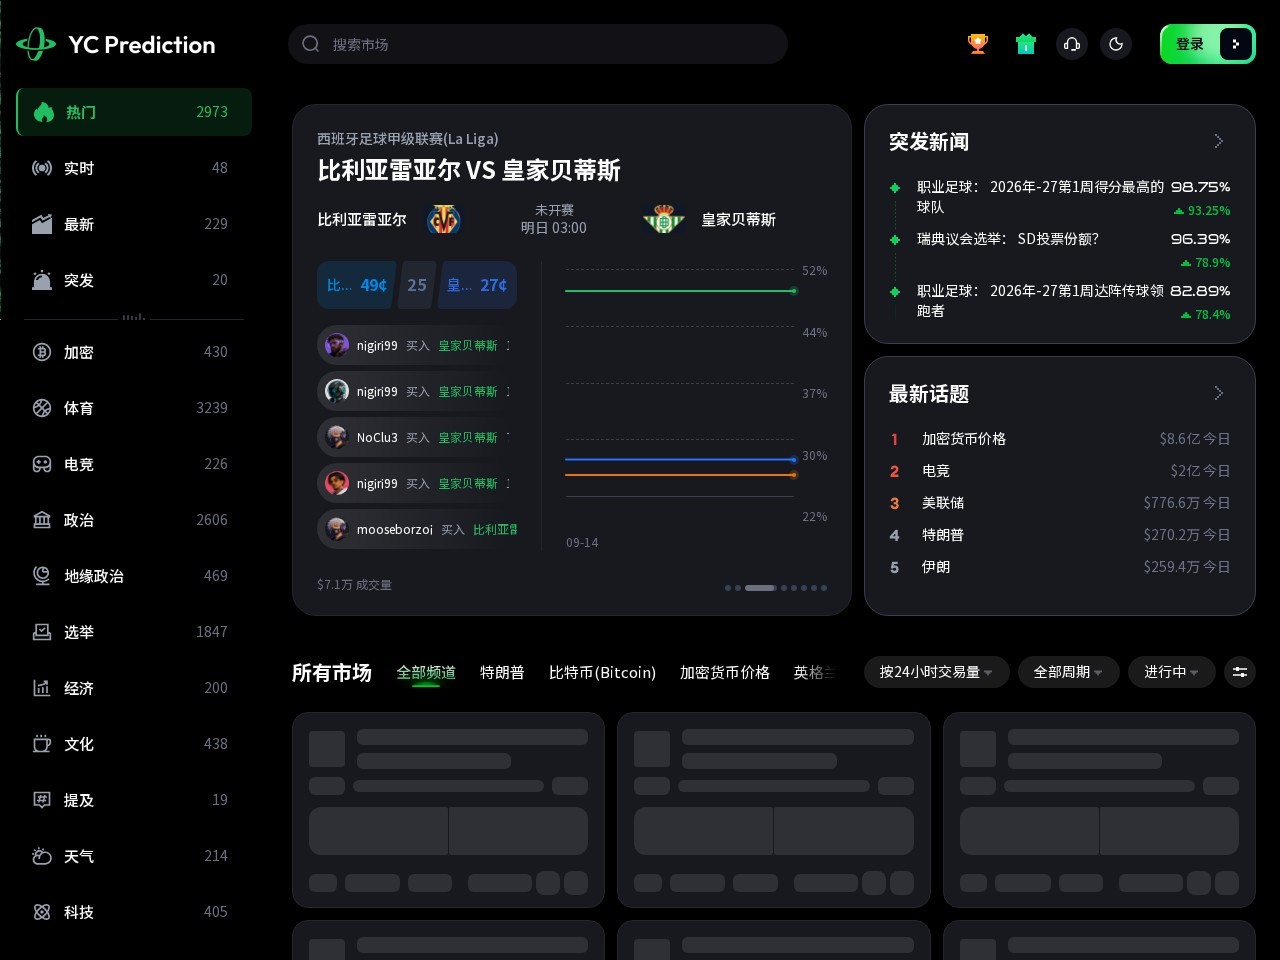The image size is (1280, 960).
Task: Open topic 伊朗
Action: 1060,567
